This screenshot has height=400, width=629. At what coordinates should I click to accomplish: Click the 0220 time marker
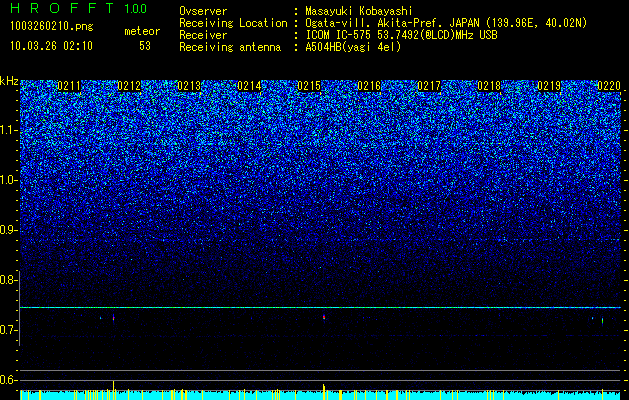[609, 86]
